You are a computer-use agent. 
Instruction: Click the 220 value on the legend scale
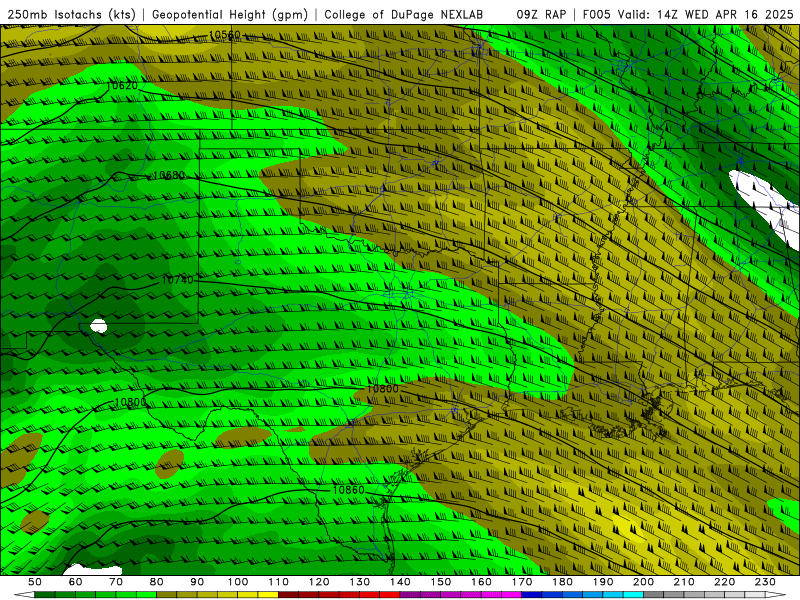(x=725, y=582)
